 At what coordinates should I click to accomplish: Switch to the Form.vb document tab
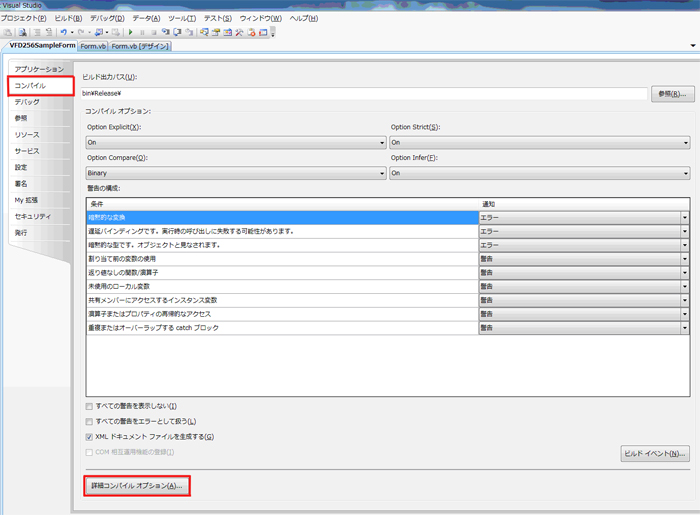point(93,46)
